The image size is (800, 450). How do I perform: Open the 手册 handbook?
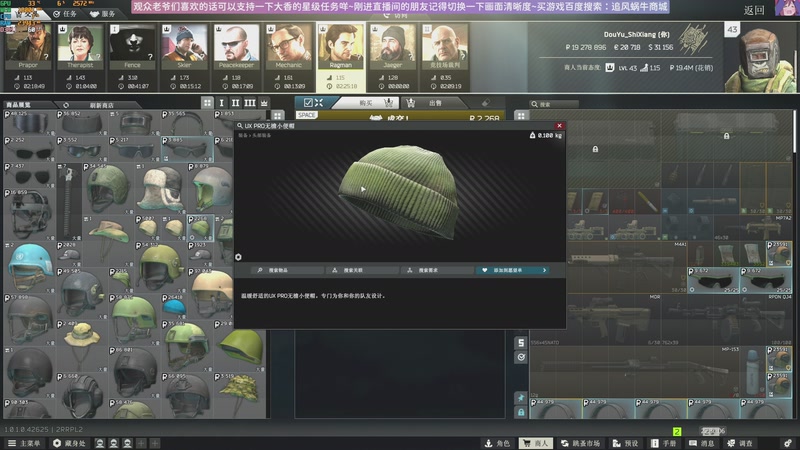click(x=664, y=443)
